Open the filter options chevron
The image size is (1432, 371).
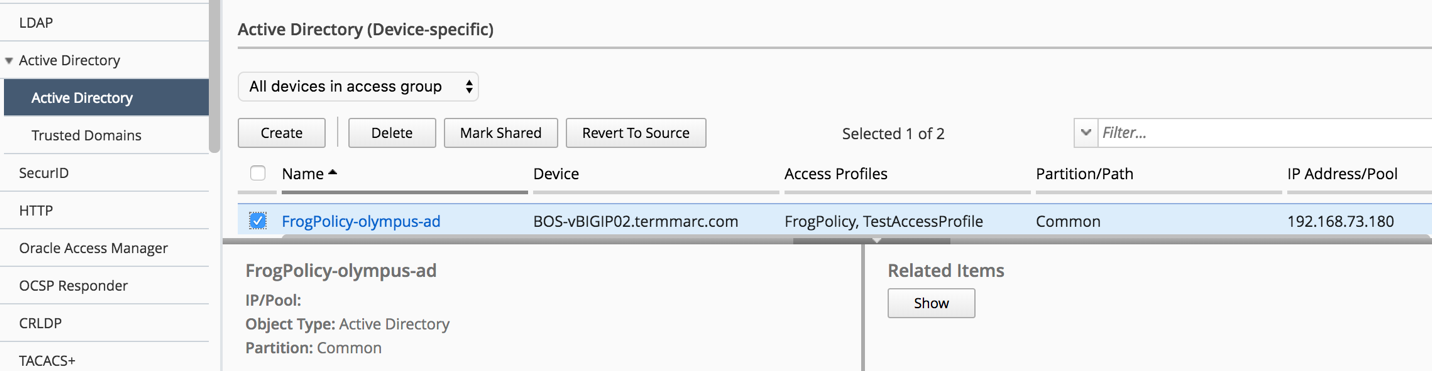coord(1086,133)
